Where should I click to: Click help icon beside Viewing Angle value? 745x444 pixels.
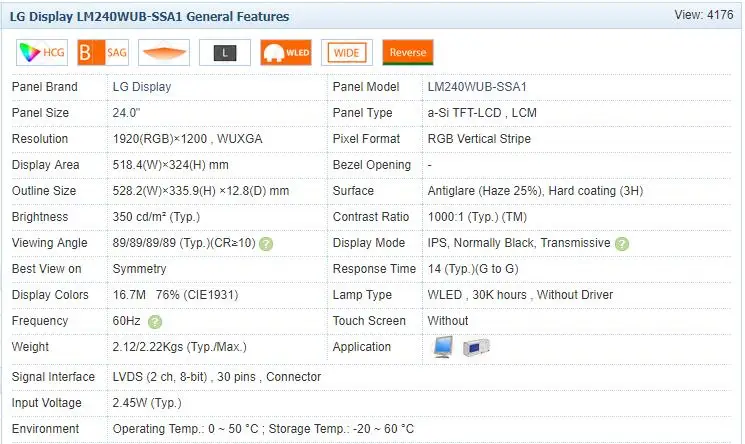click(x=266, y=244)
